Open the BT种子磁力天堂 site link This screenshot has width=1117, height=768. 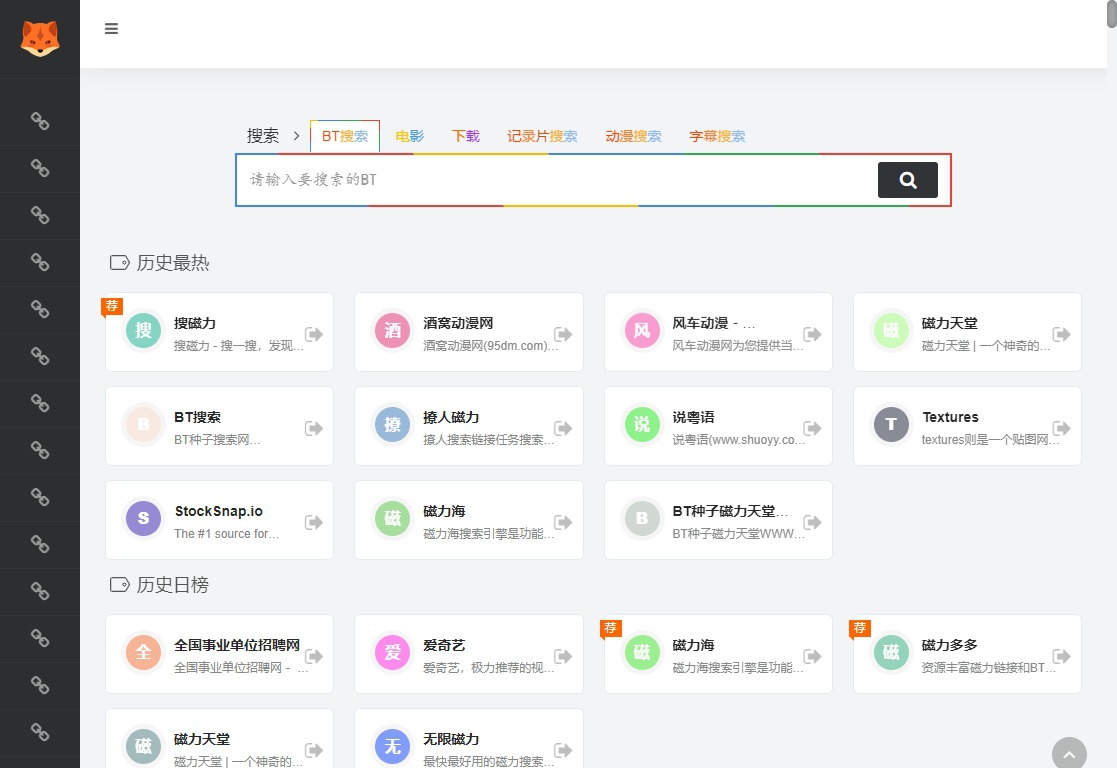(x=730, y=512)
